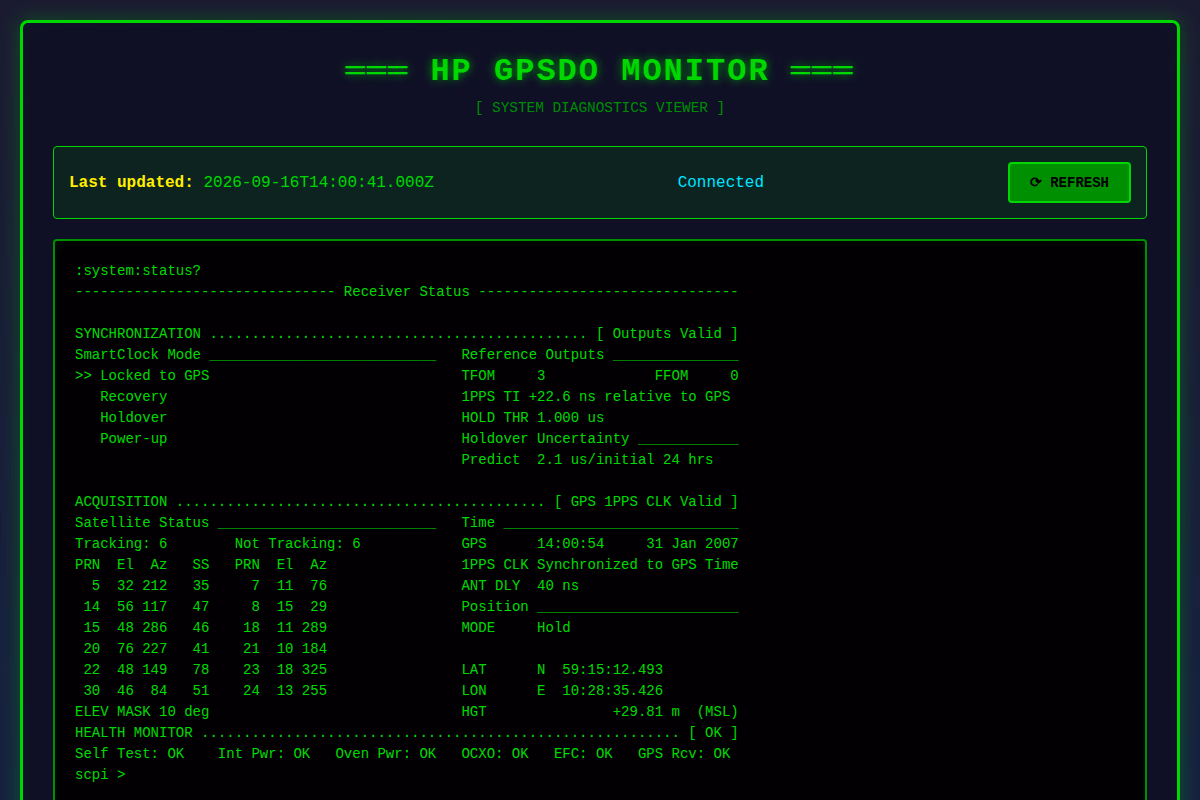Click 'EFC: OK' status
The image size is (1200, 800).
pyautogui.click(x=583, y=754)
